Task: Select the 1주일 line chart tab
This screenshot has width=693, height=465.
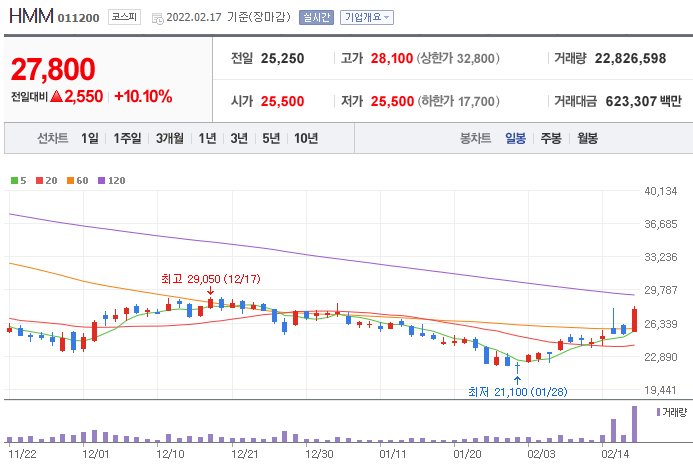Action: pyautogui.click(x=127, y=138)
